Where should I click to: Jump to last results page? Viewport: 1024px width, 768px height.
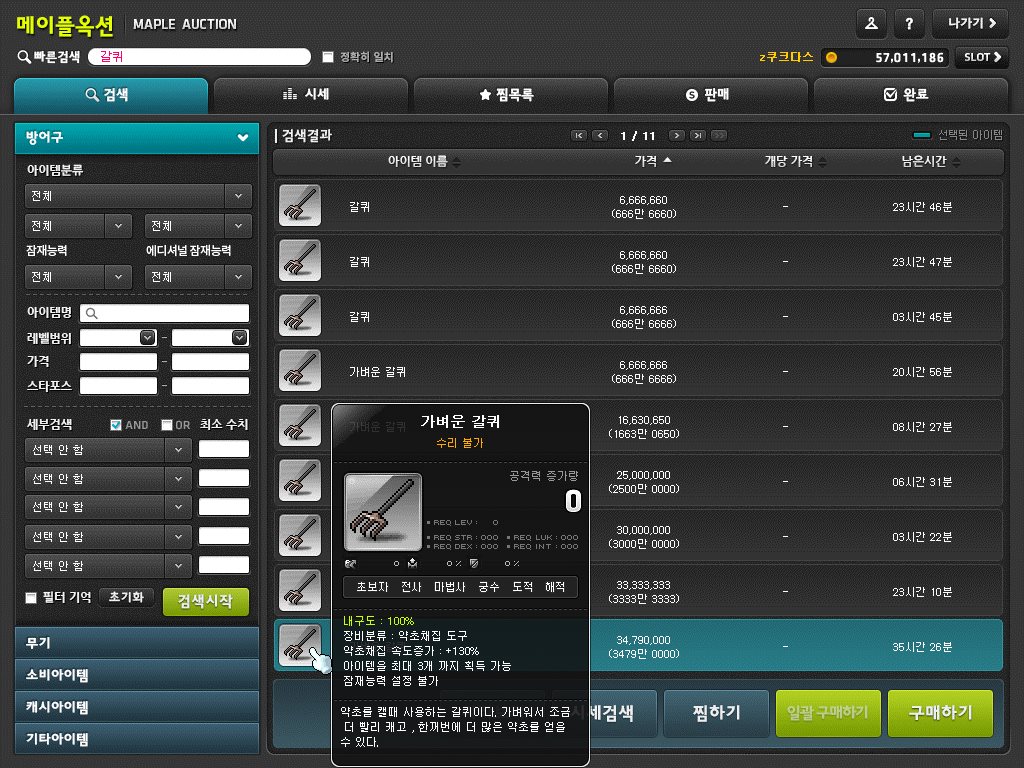698,135
